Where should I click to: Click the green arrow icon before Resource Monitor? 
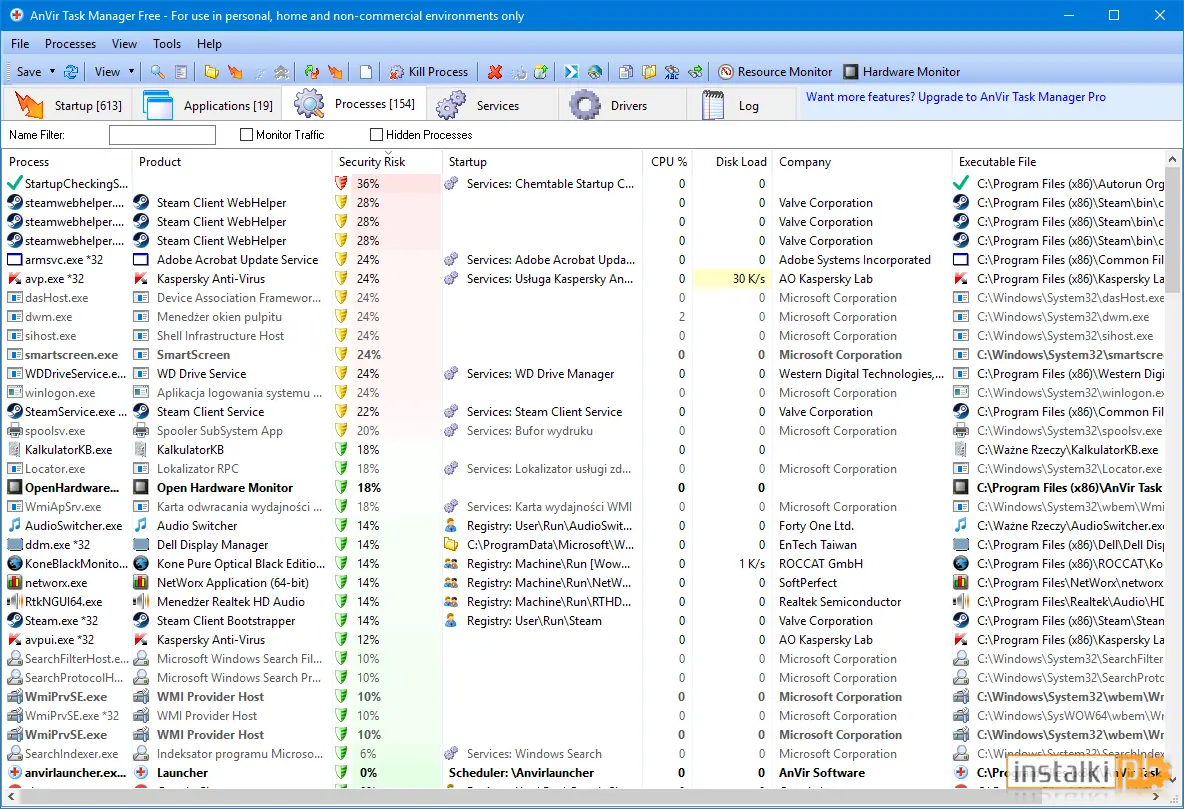(695, 72)
